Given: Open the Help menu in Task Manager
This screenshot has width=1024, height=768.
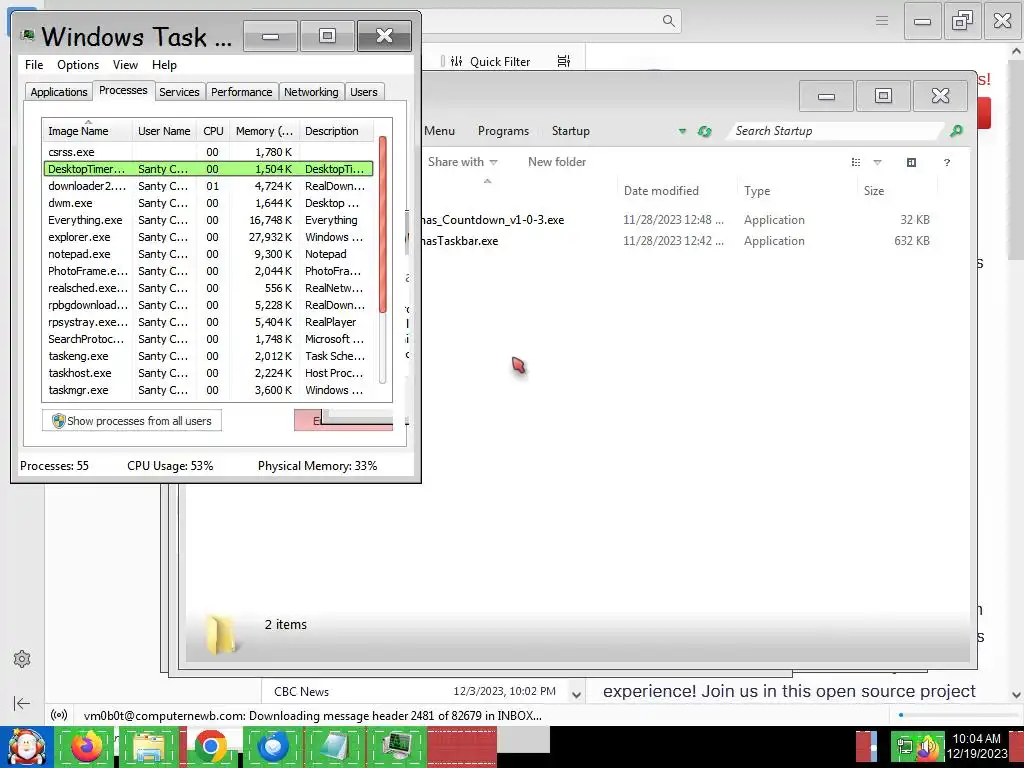Looking at the screenshot, I should [x=164, y=65].
